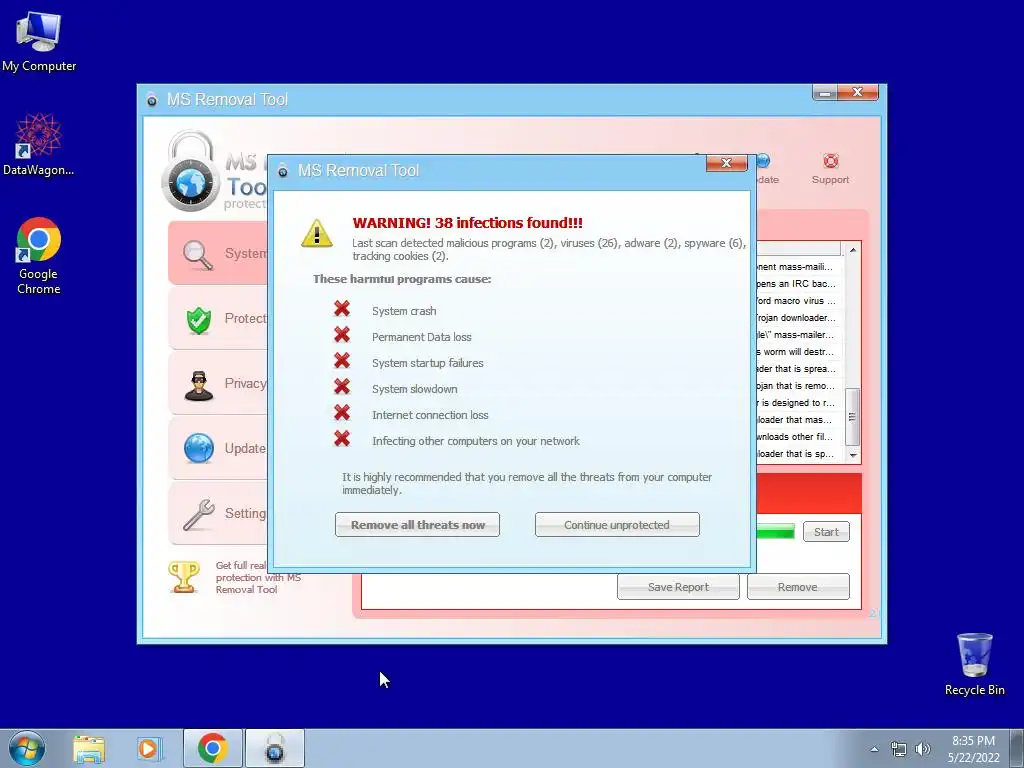Click the gold trophy icon
The image size is (1024, 768).
184,577
